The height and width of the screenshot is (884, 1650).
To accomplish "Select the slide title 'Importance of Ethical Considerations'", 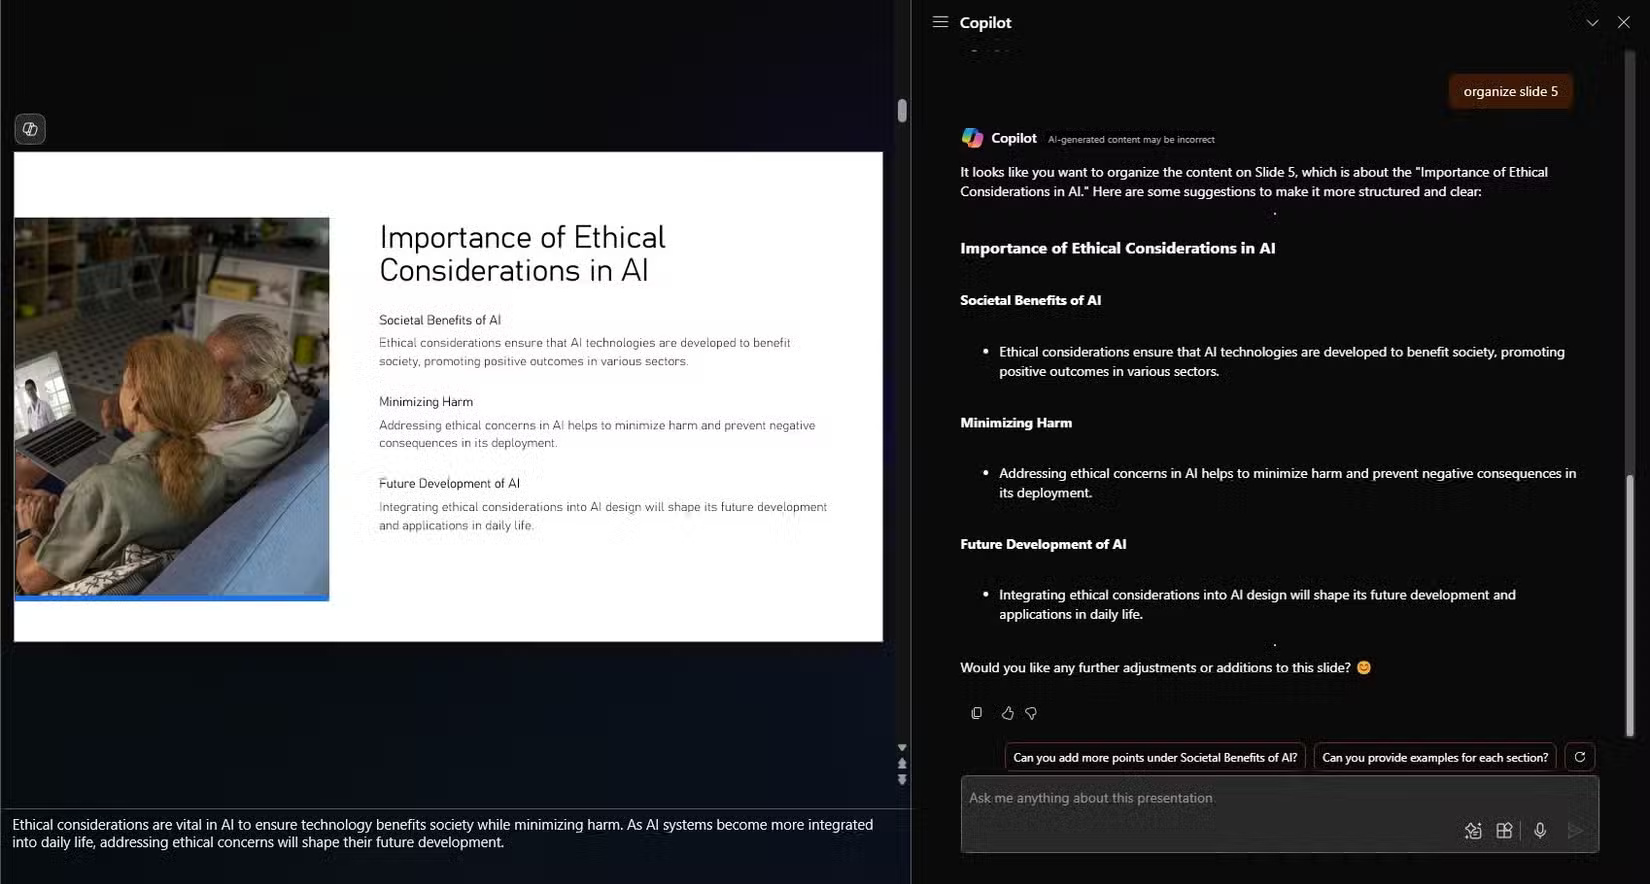I will pyautogui.click(x=522, y=253).
